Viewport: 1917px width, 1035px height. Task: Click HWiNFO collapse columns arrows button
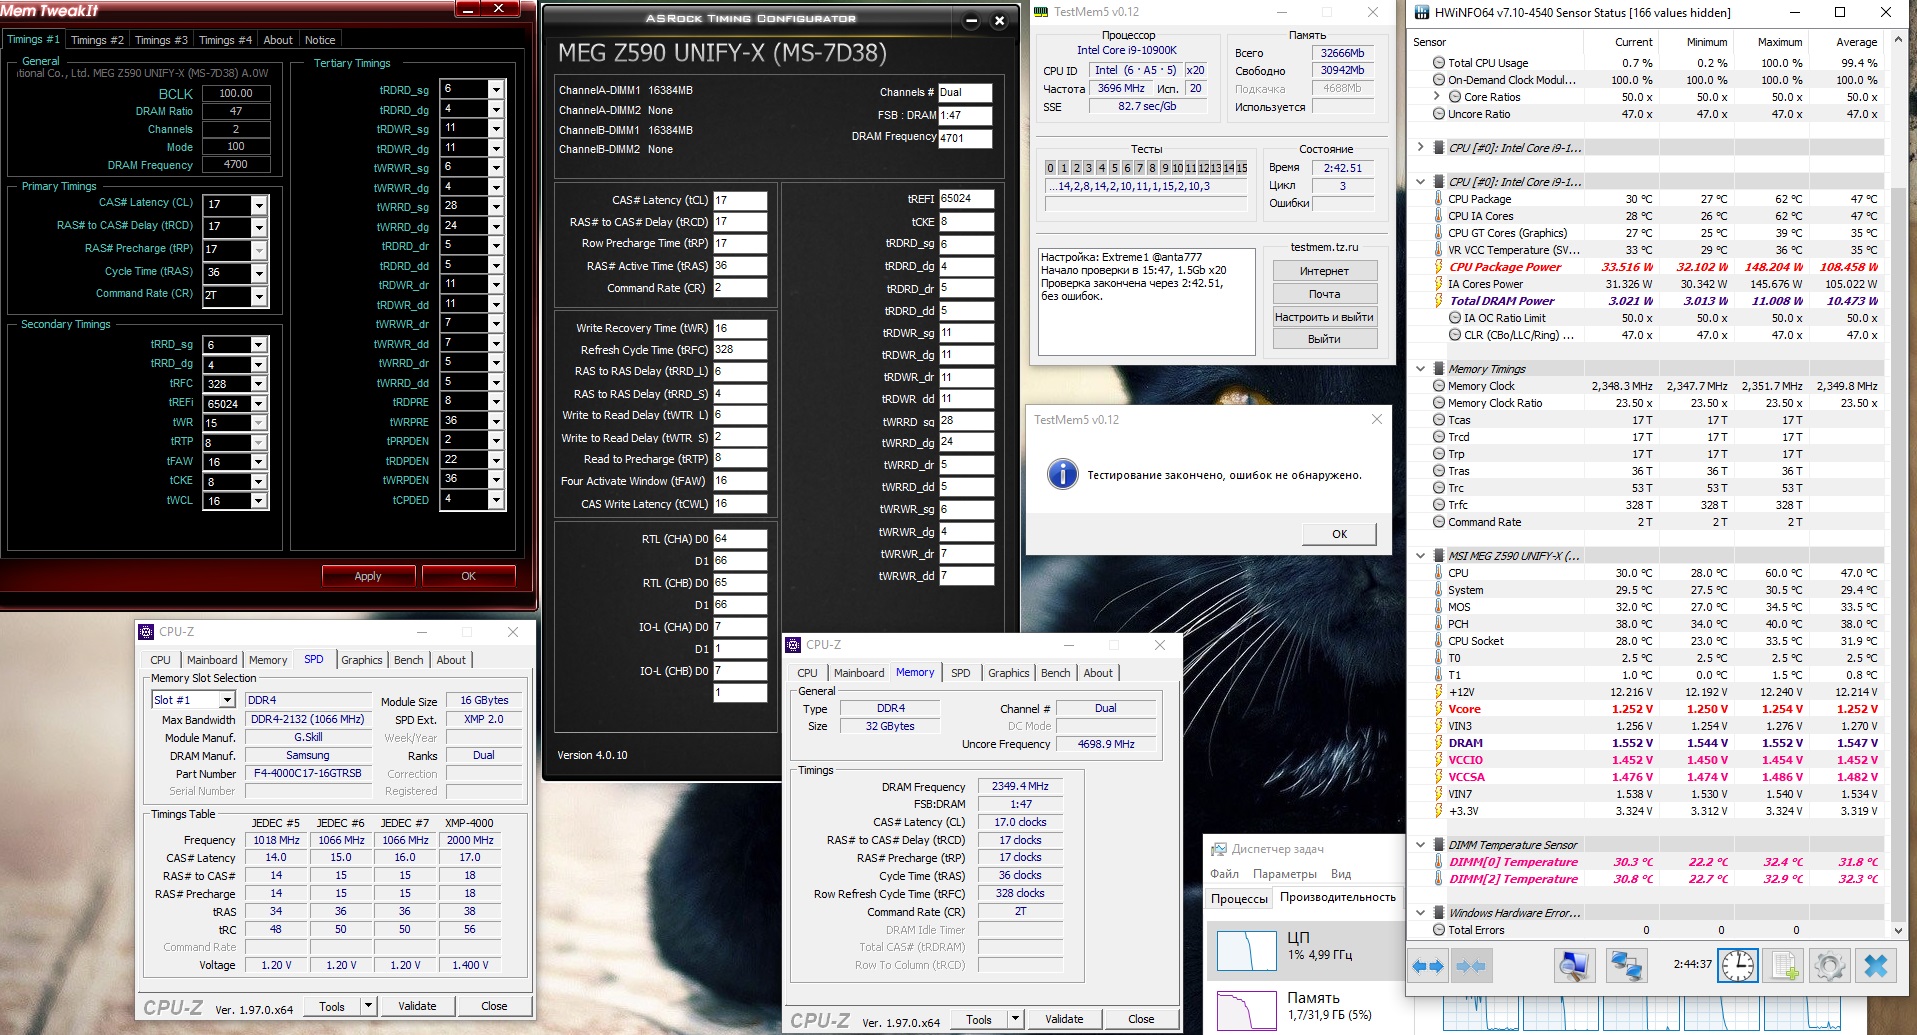tap(1471, 966)
